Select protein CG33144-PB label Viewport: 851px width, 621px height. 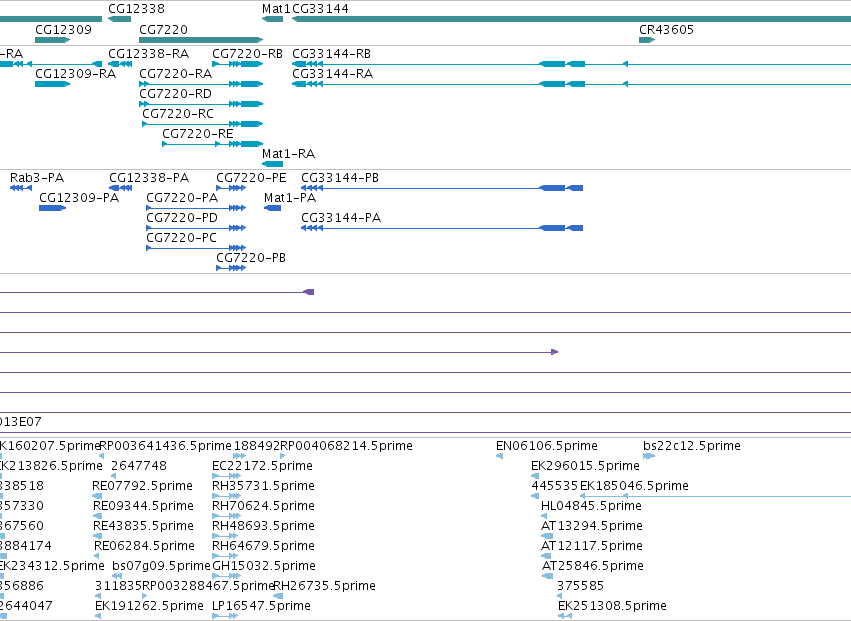340,178
